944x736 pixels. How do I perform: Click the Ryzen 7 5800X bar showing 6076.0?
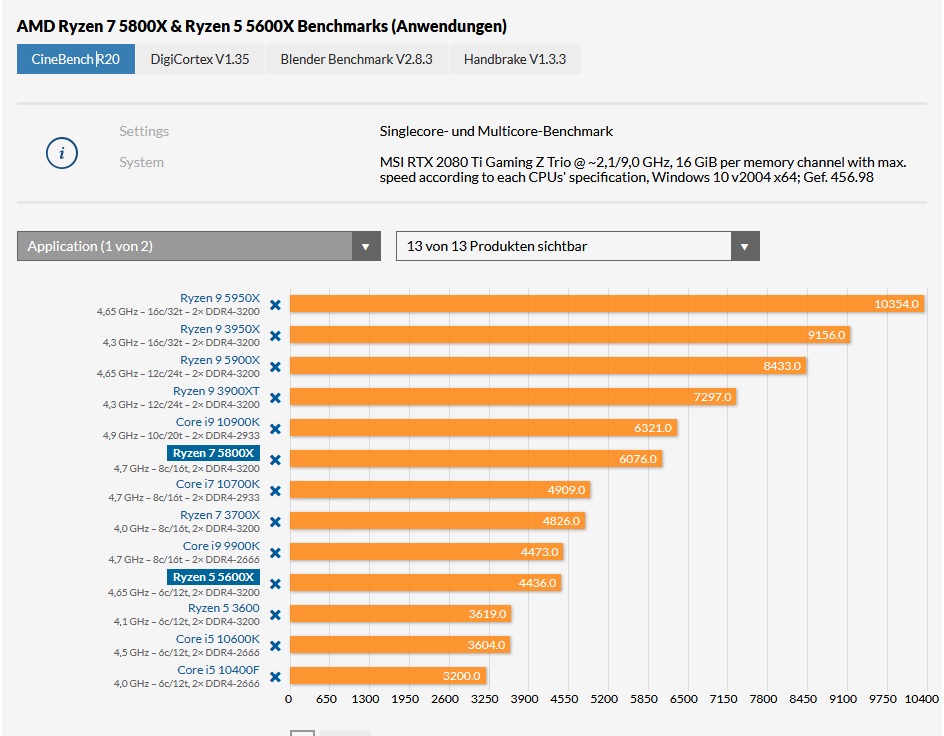476,459
